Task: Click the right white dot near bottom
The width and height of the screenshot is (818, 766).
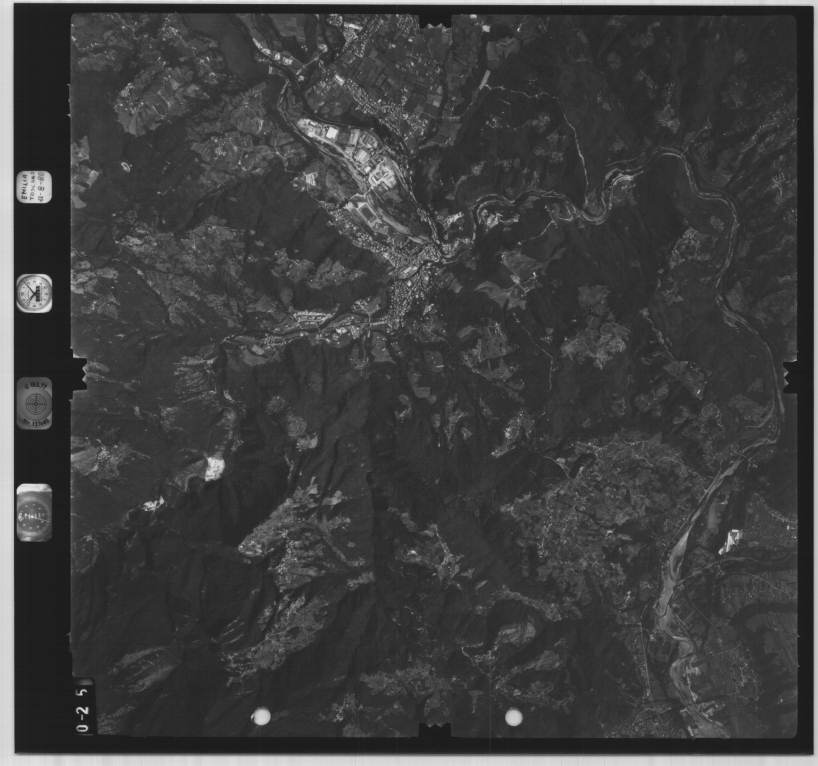Action: tap(514, 716)
